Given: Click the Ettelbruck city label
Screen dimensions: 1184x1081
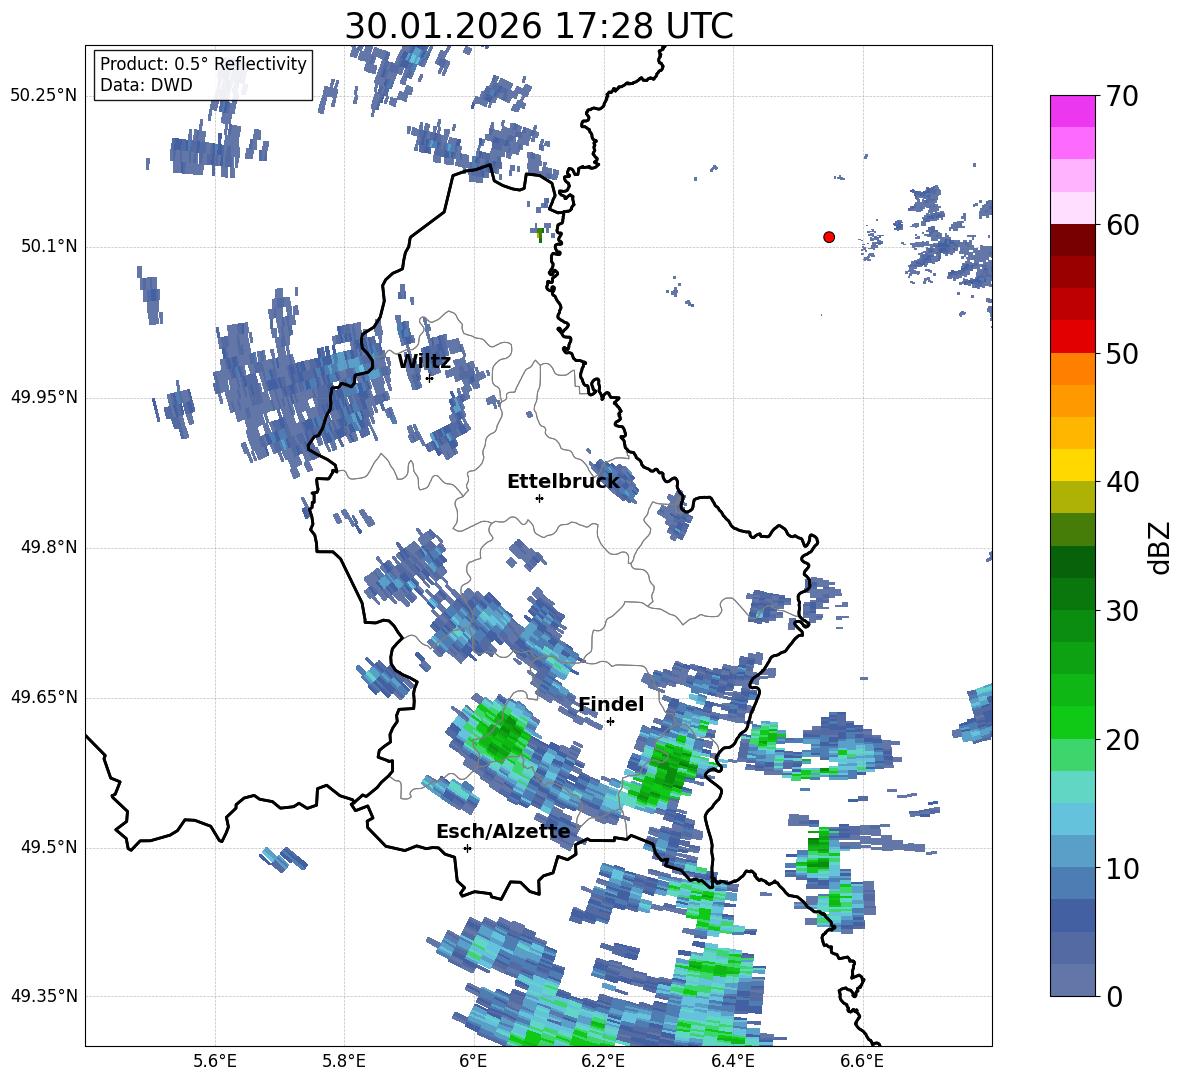Looking at the screenshot, I should coord(563,482).
